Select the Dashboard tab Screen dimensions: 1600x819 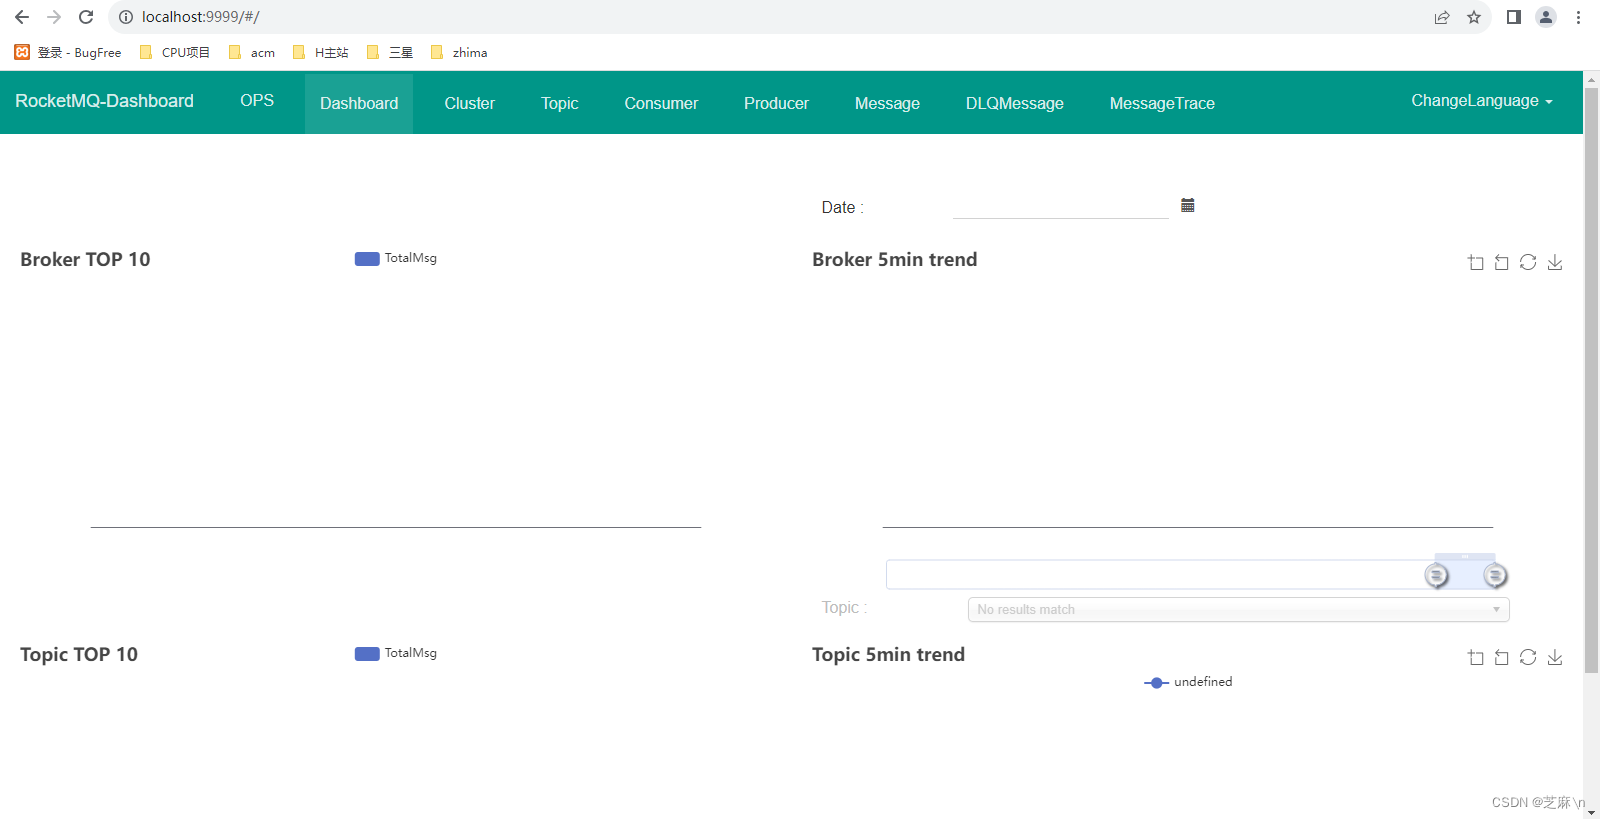tap(359, 103)
